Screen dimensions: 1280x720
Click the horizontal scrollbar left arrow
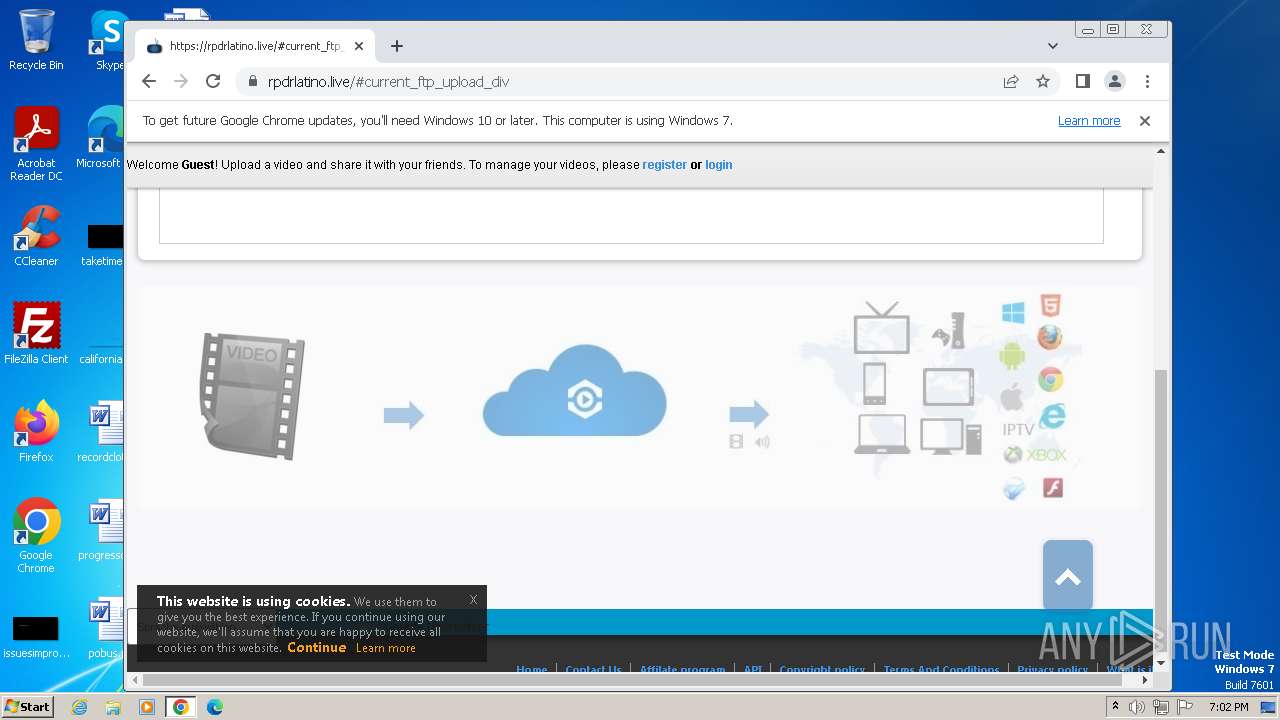tap(133, 680)
